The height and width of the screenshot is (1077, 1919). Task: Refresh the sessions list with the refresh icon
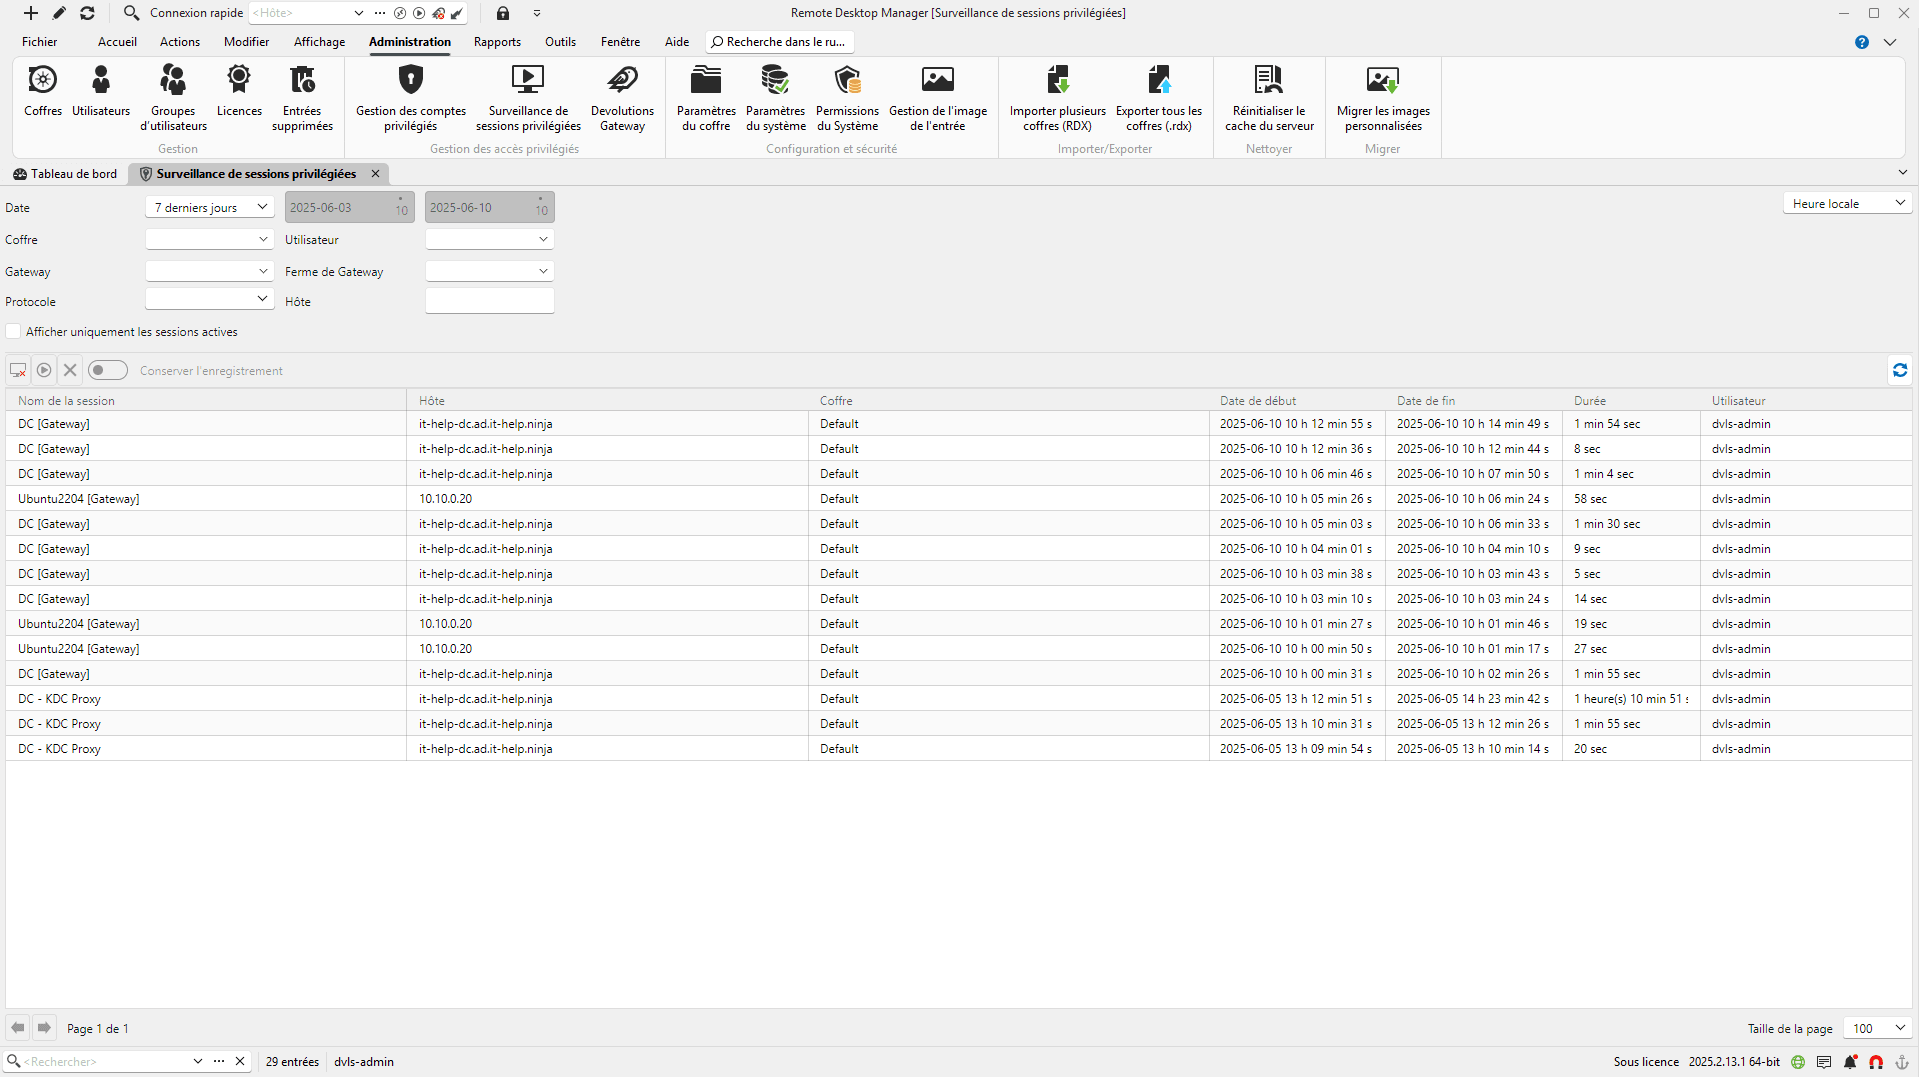[1899, 370]
